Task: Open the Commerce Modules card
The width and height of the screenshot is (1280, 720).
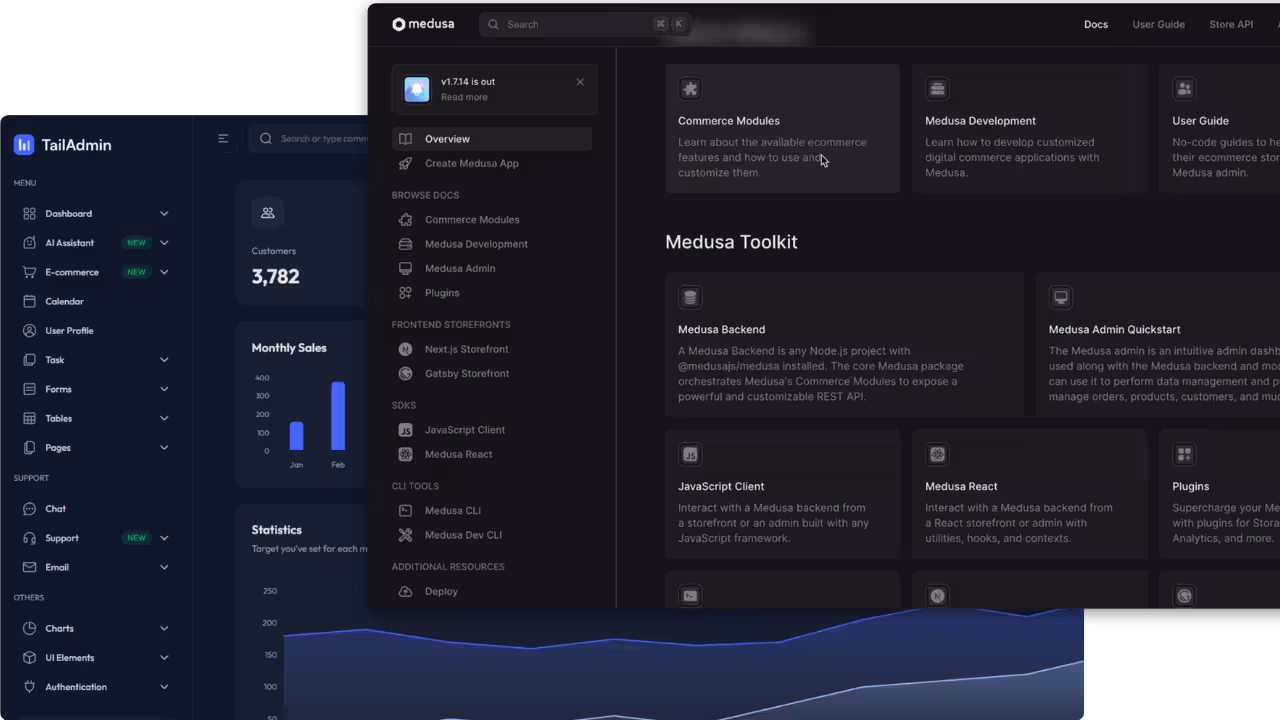Action: 782,128
